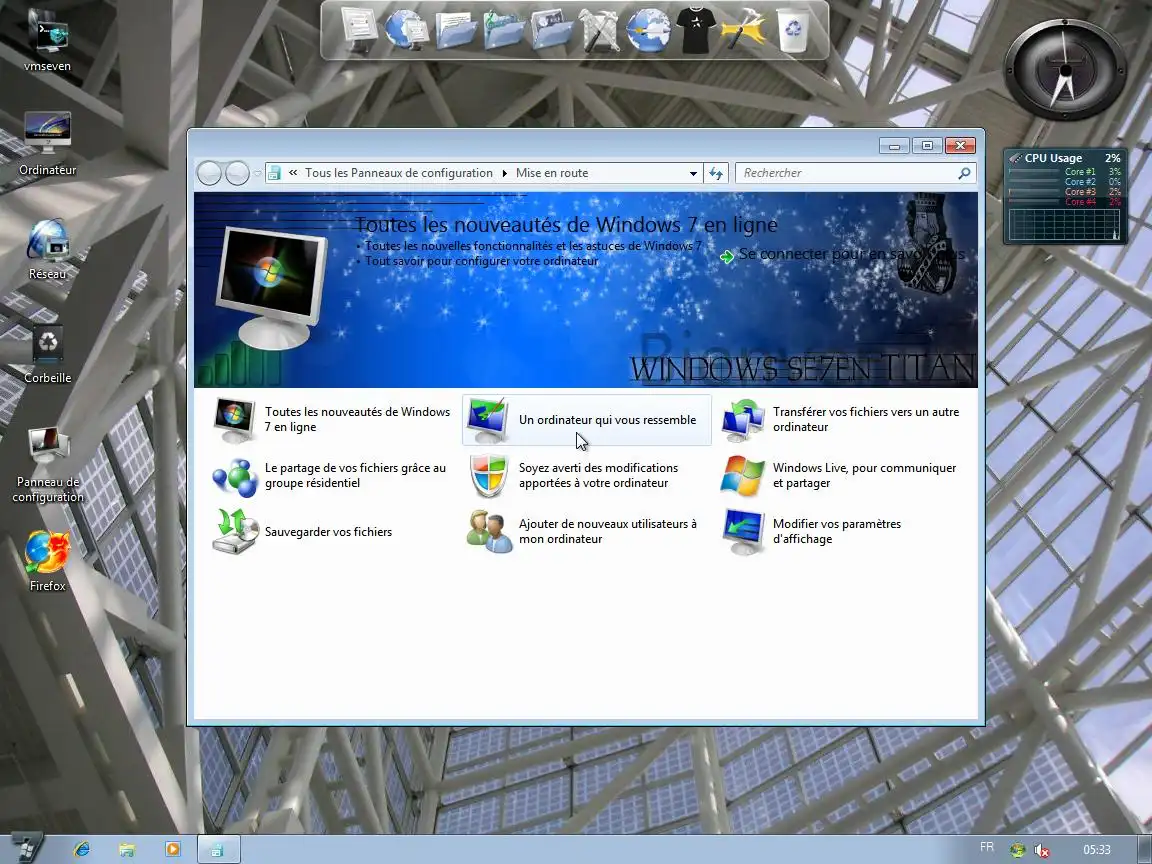The height and width of the screenshot is (864, 1152).
Task: Open the recent pages dropdown next to navigation buttons
Action: (257, 173)
